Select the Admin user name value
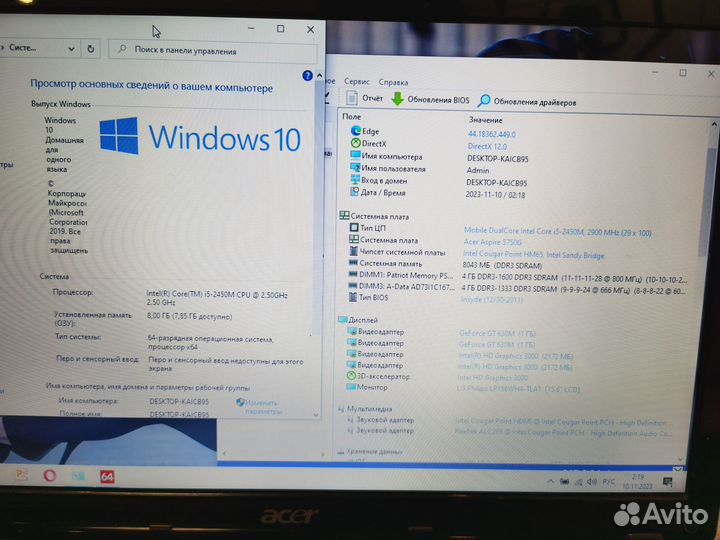The image size is (720, 540). pos(478,170)
